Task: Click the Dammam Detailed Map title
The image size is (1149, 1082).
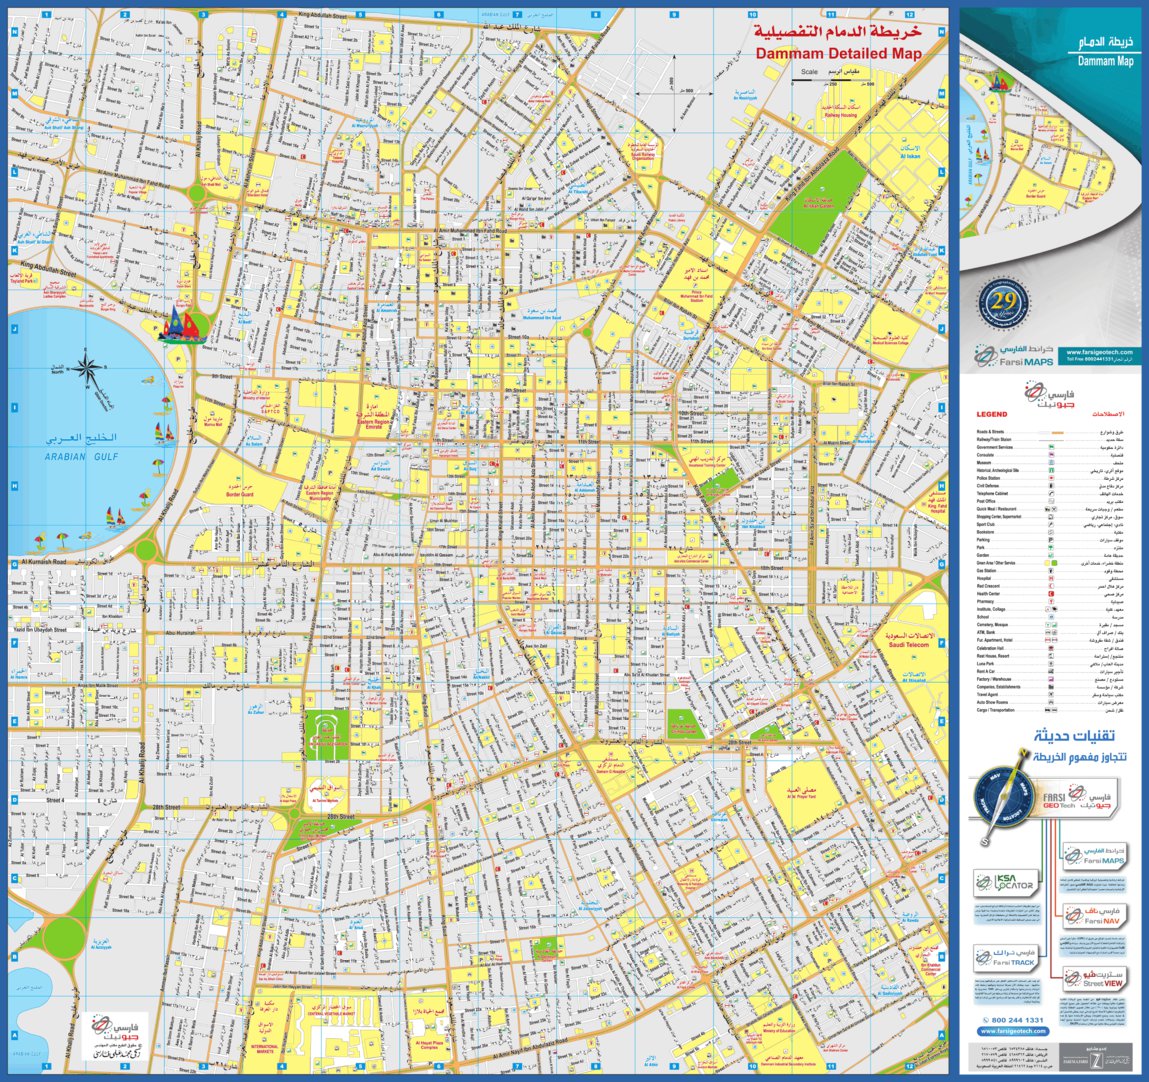Action: pyautogui.click(x=838, y=53)
